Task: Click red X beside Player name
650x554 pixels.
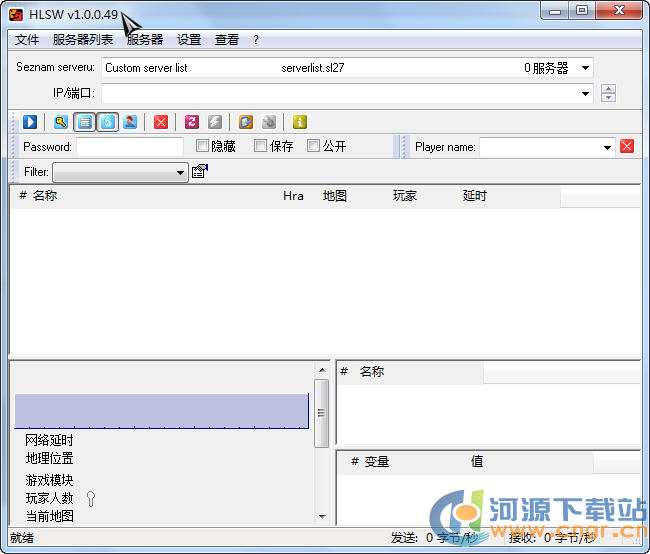Action: (627, 146)
